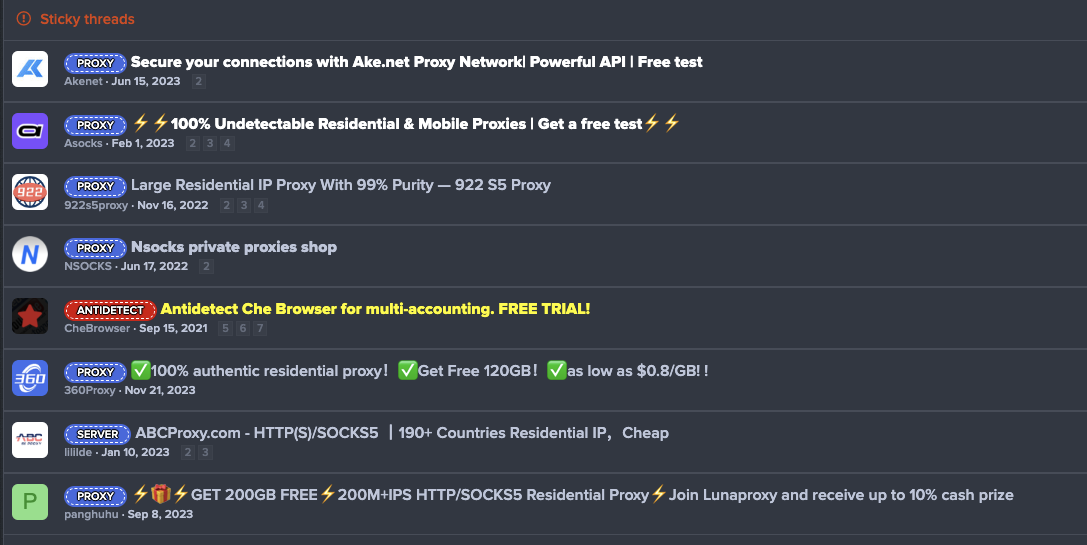This screenshot has height=545, width=1087.
Task: Click the Sticky threads warning icon
Action: [x=24, y=19]
